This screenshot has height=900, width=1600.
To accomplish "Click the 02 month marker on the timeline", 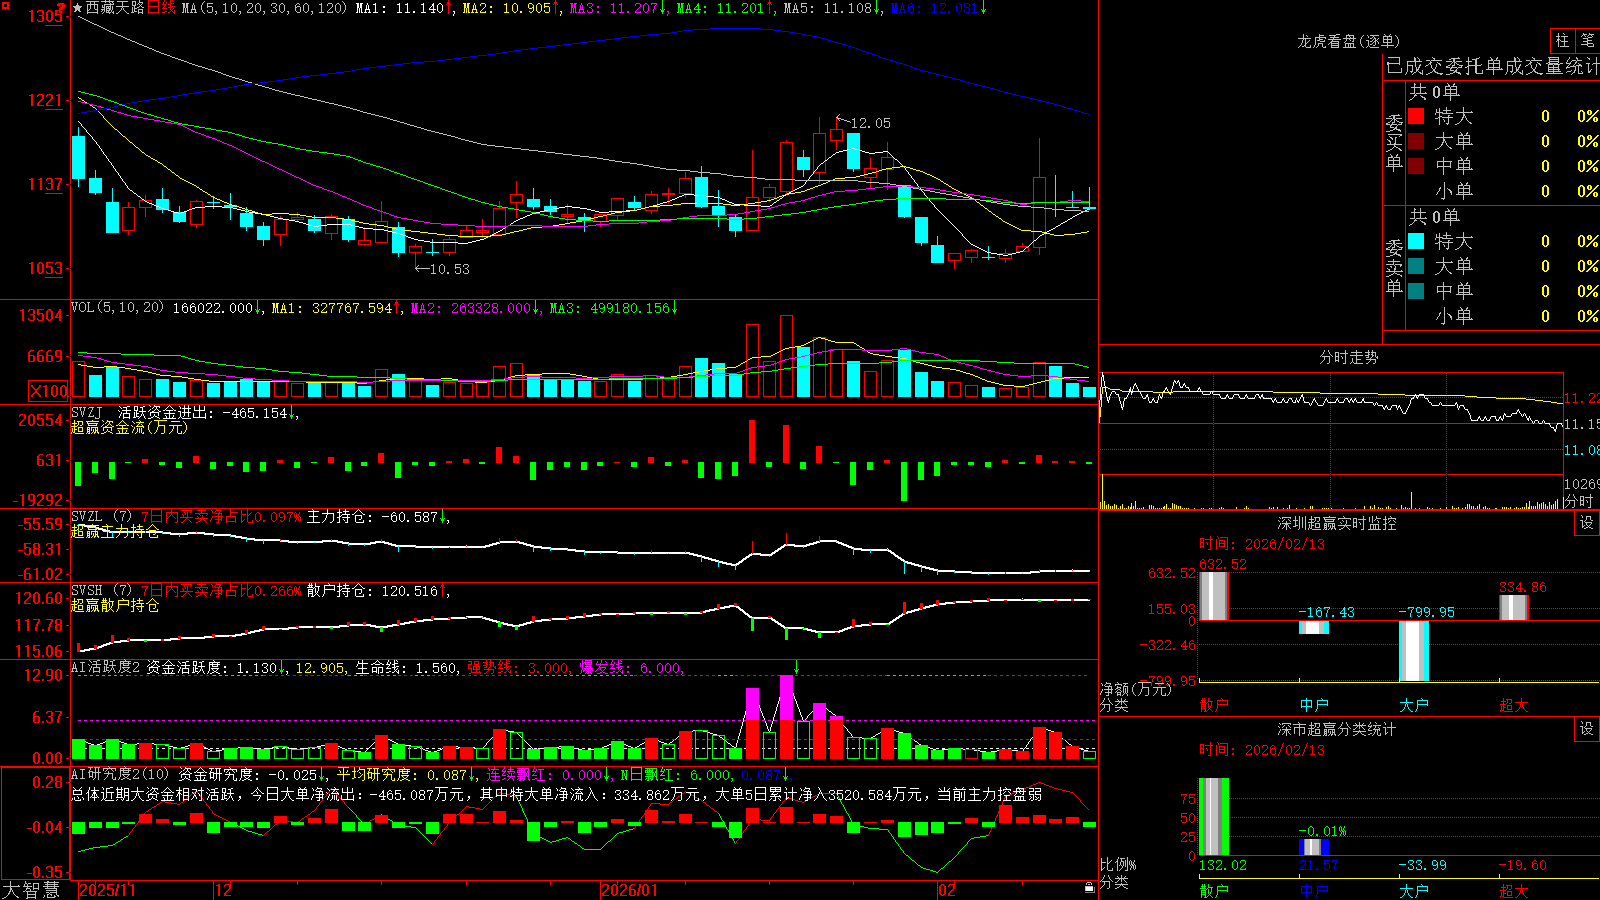I will click(947, 890).
